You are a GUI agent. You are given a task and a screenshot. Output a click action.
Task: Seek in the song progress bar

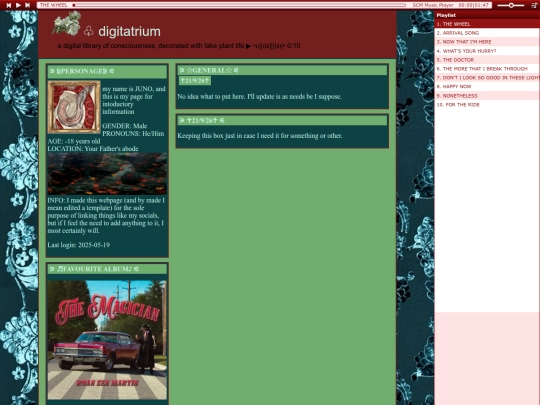[x=239, y=5]
